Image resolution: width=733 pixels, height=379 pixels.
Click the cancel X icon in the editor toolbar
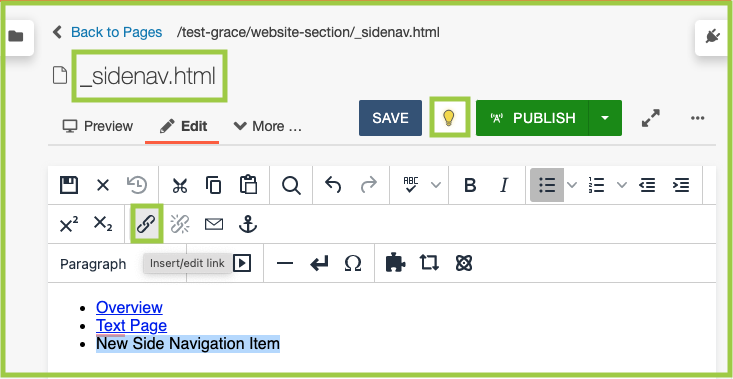pyautogui.click(x=102, y=186)
